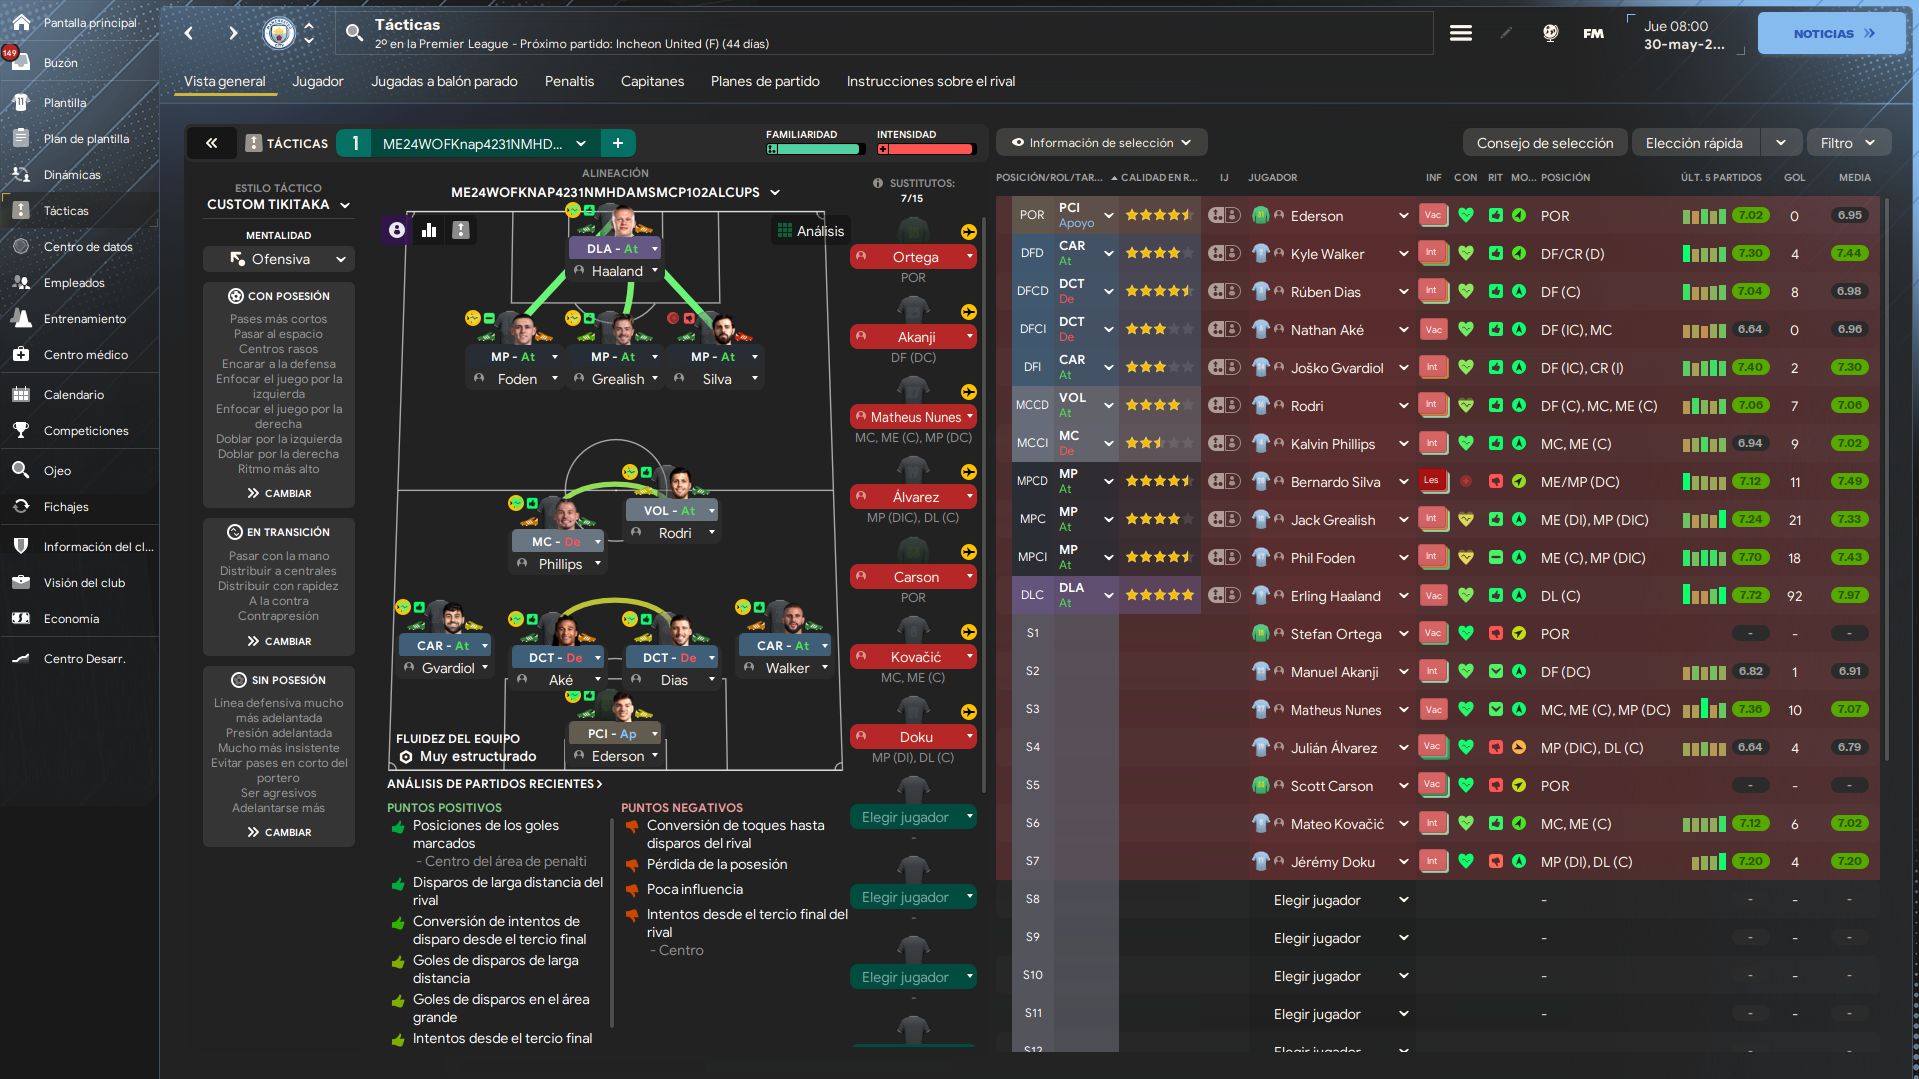
Task: Open the ME24WOFKnap4231 tactic selector dropdown
Action: point(485,143)
